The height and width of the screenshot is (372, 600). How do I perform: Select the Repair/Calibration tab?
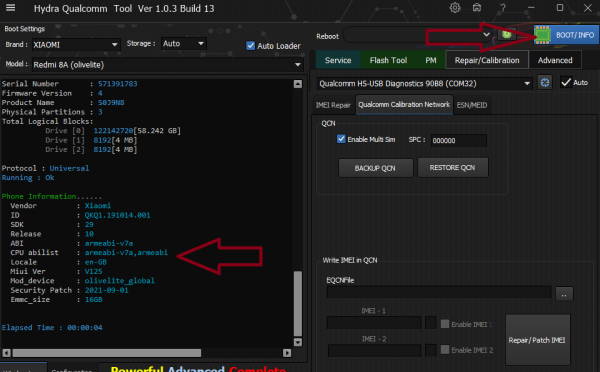tap(487, 60)
